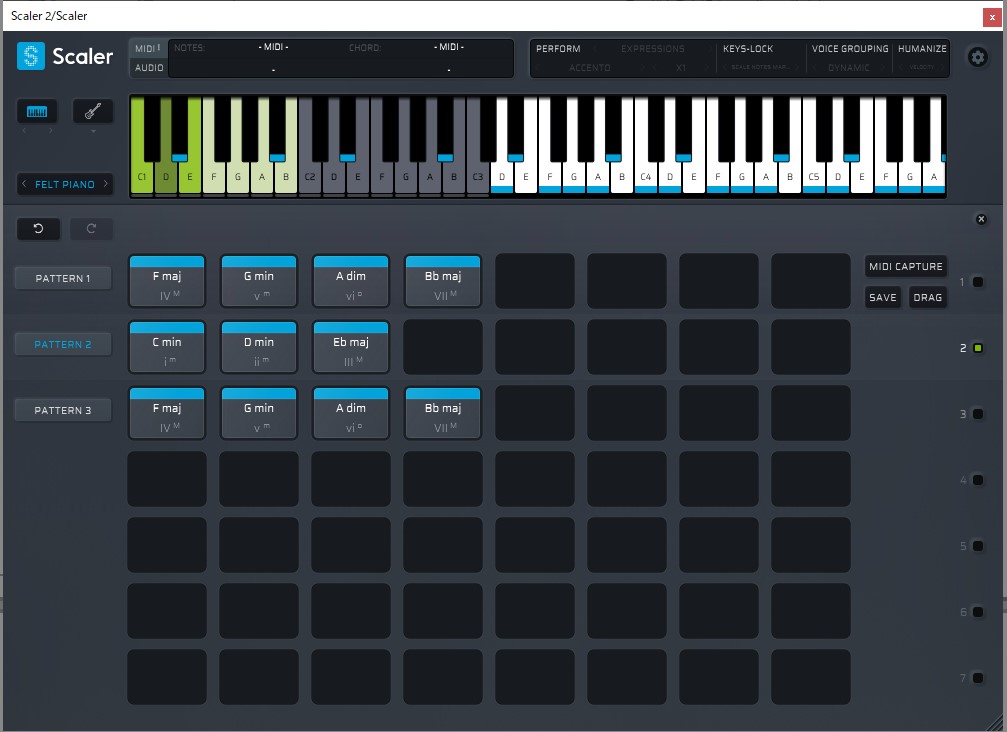Screen dimensions: 1007x732
Task: Play the C3 key on the keyboard
Action: (x=478, y=177)
